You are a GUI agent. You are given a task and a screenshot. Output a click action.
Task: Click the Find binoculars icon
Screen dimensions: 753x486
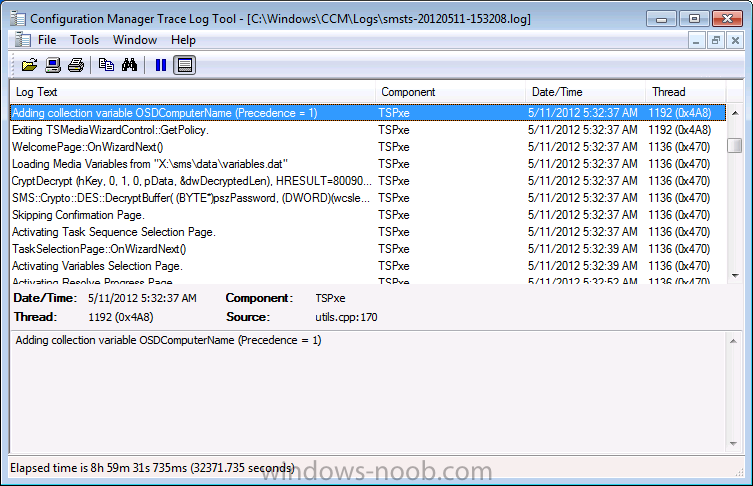tap(129, 65)
